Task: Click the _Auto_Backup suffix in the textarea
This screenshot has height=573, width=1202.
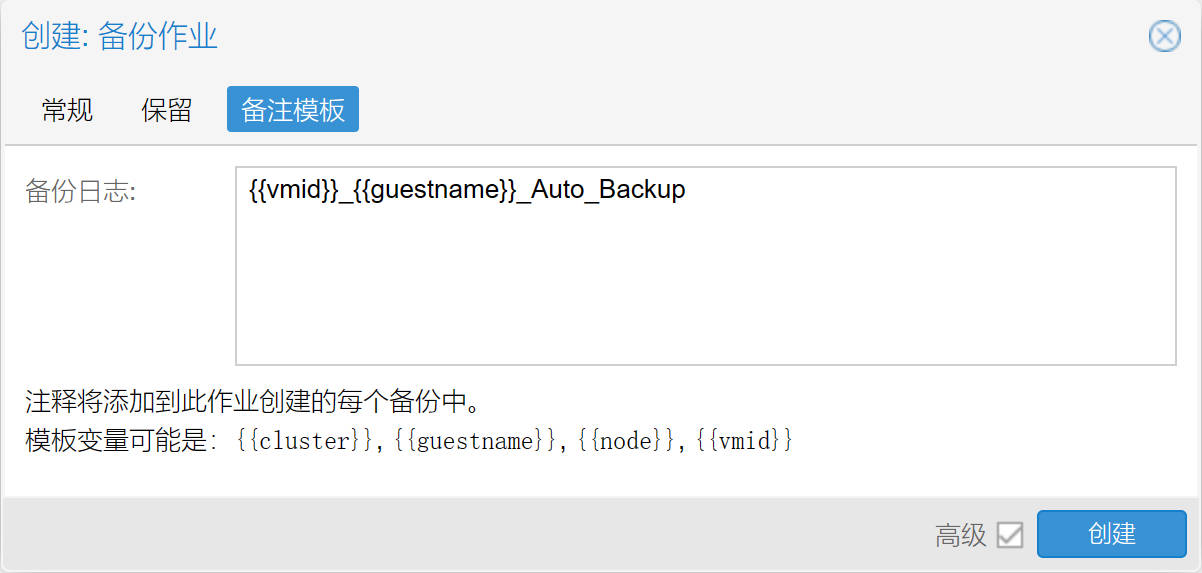Action: pos(600,190)
